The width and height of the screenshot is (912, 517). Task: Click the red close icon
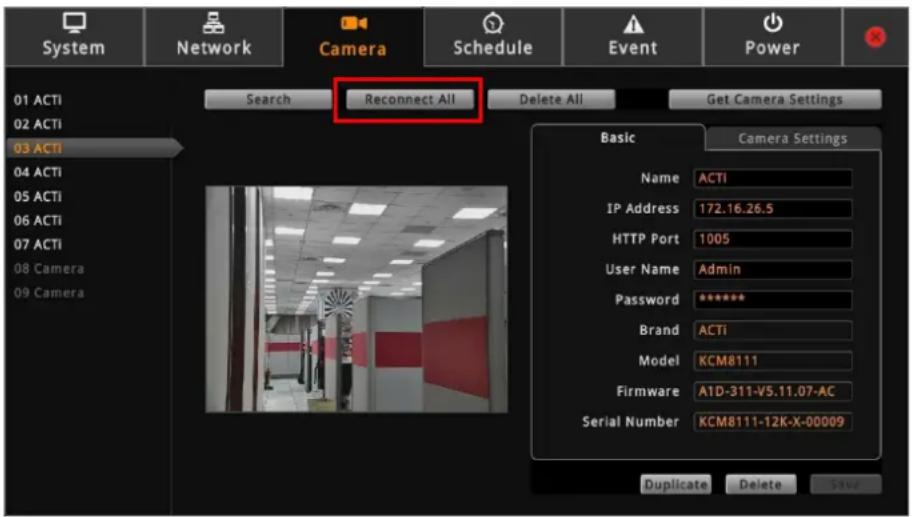tap(875, 37)
